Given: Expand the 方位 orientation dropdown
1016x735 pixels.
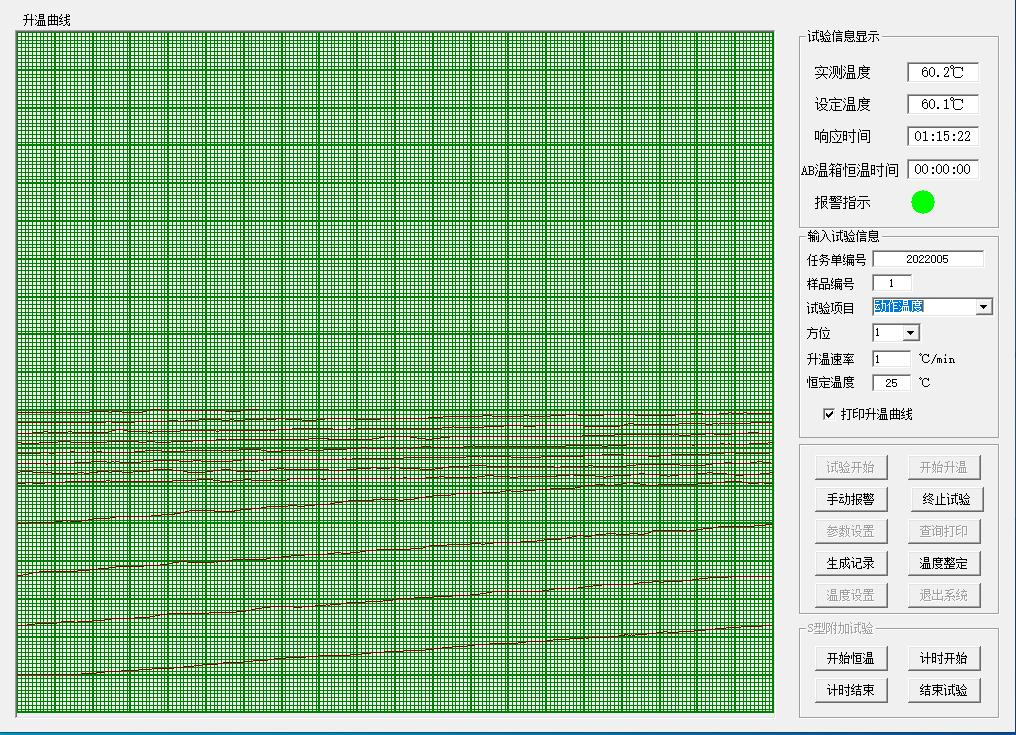Looking at the screenshot, I should [x=910, y=332].
